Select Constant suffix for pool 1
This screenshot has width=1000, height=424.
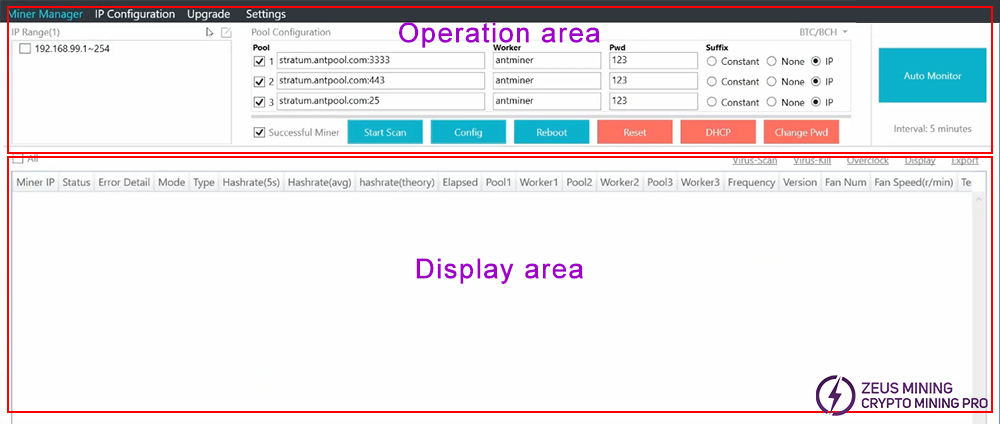712,61
